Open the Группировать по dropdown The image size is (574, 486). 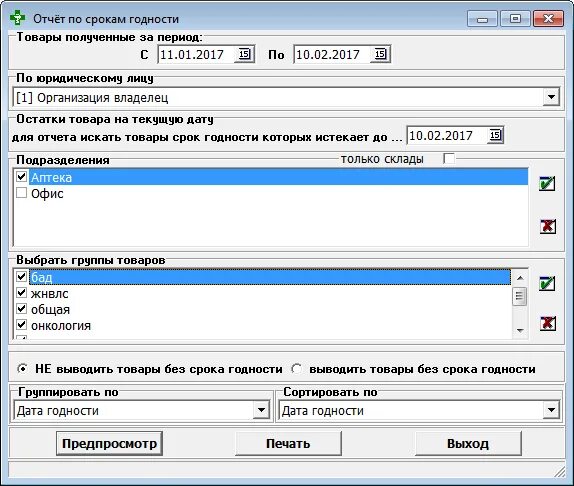coord(261,410)
